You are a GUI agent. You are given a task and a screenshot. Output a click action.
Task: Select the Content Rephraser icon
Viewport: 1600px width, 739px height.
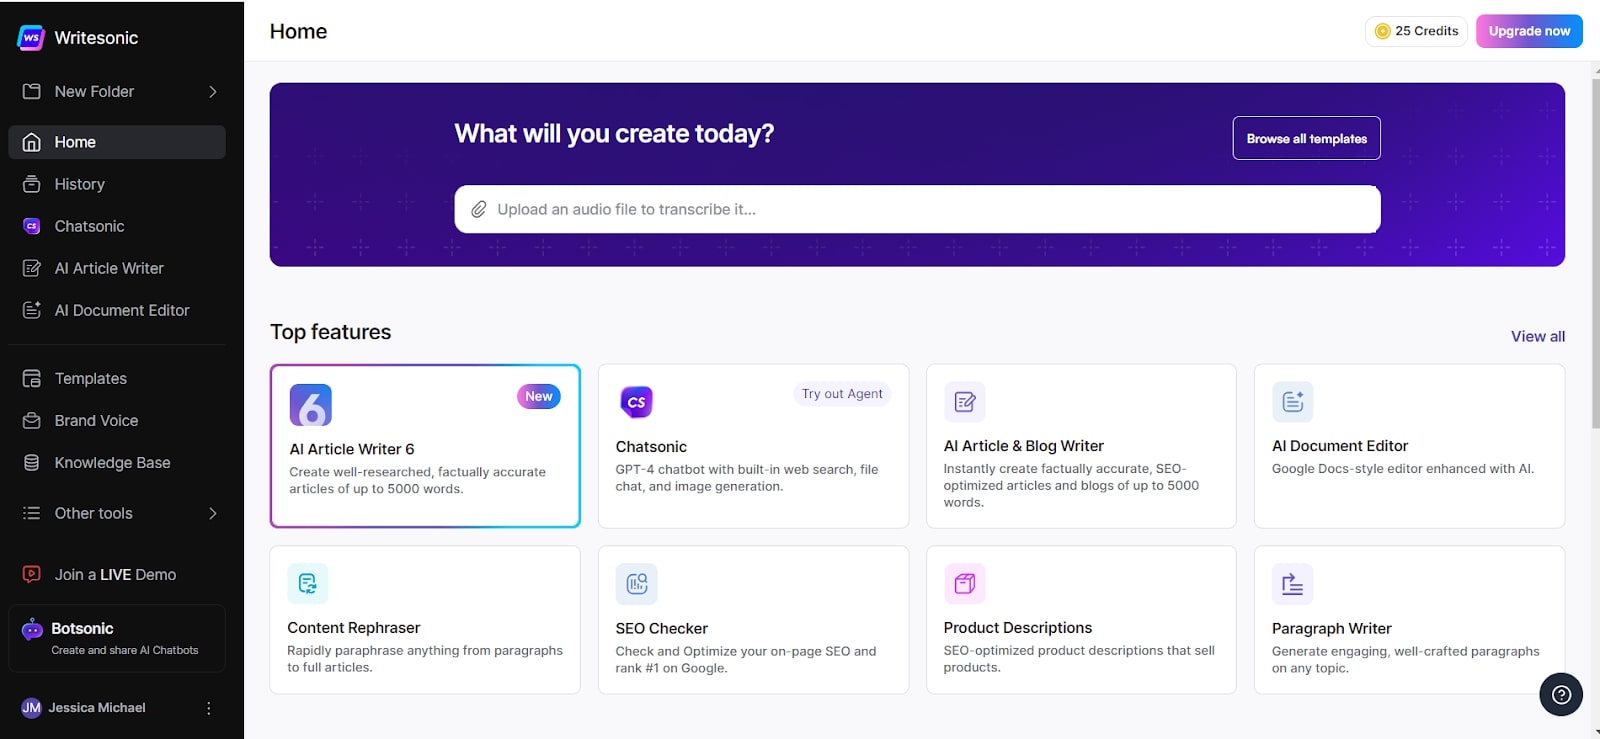(x=307, y=583)
